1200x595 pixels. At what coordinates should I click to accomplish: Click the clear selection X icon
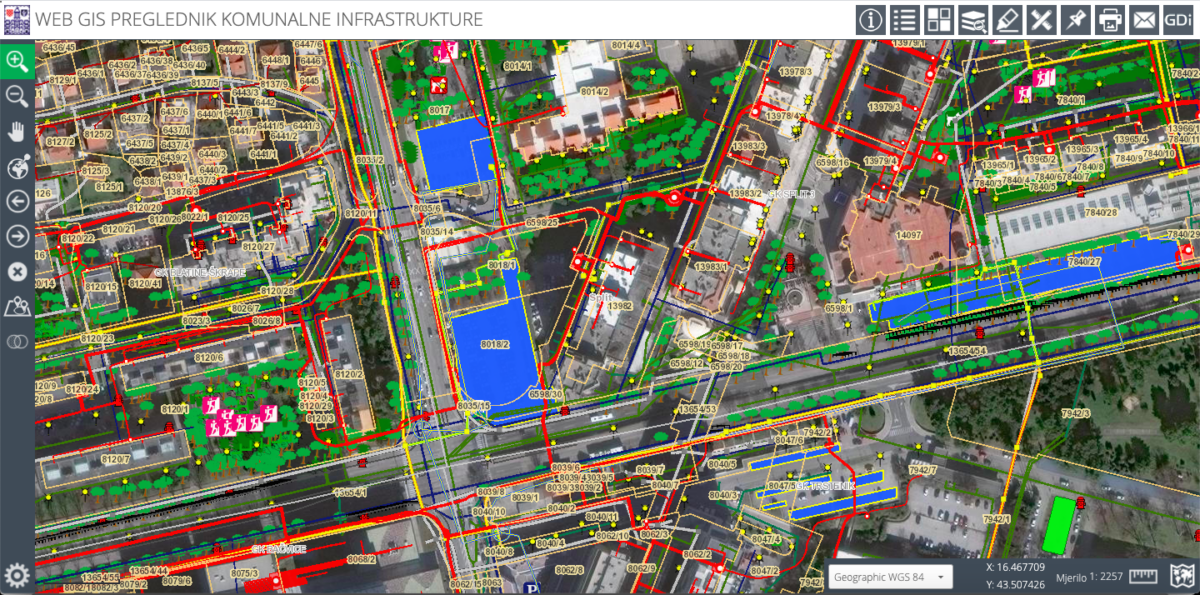click(17, 271)
